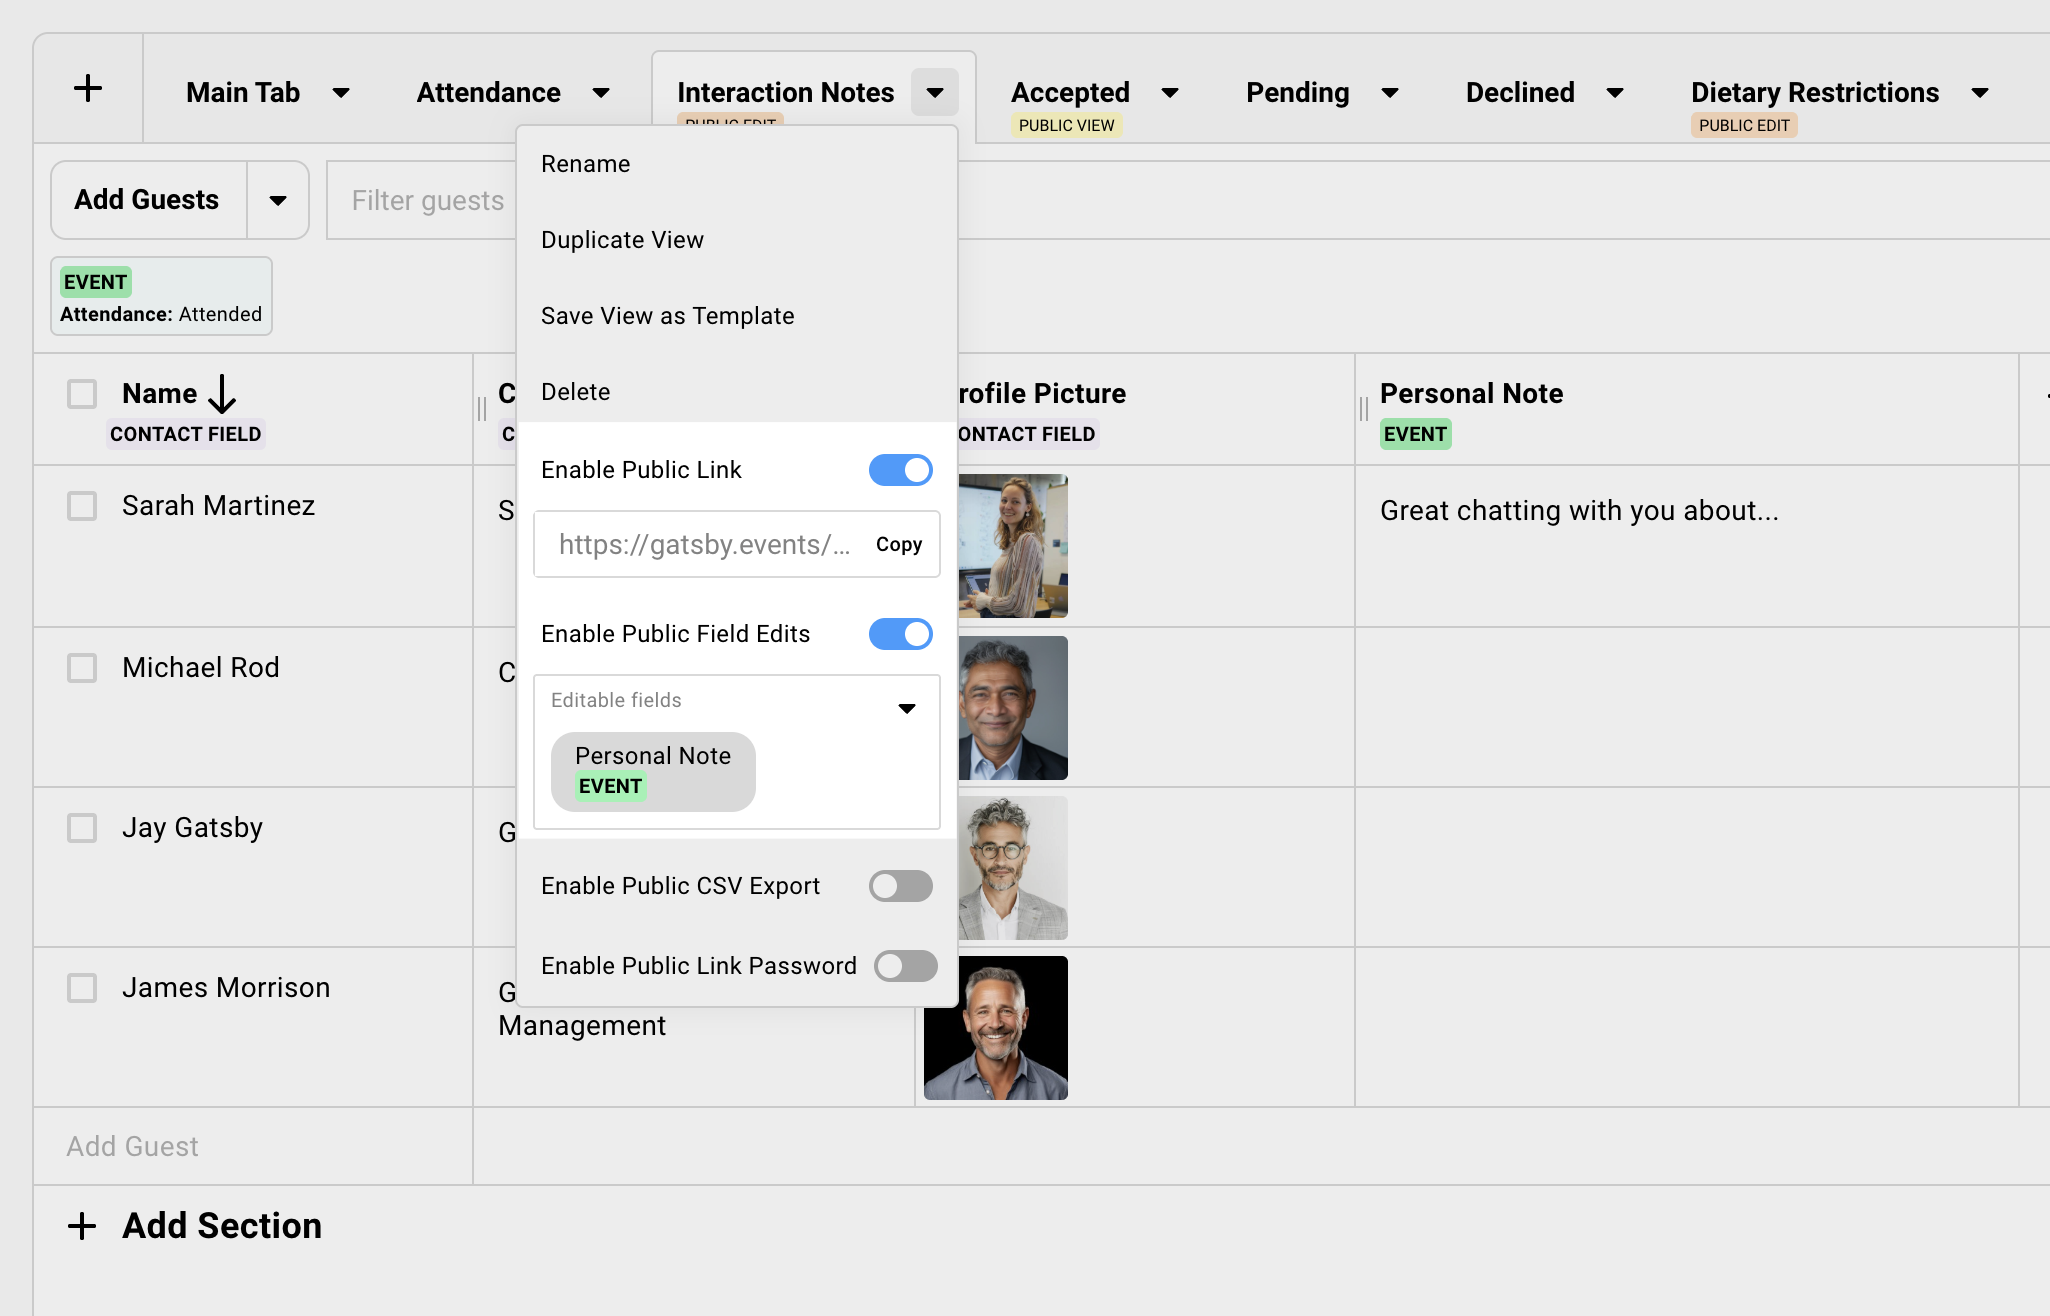This screenshot has height=1316, width=2050.
Task: Click the sort arrow on the Name column
Action: click(222, 394)
